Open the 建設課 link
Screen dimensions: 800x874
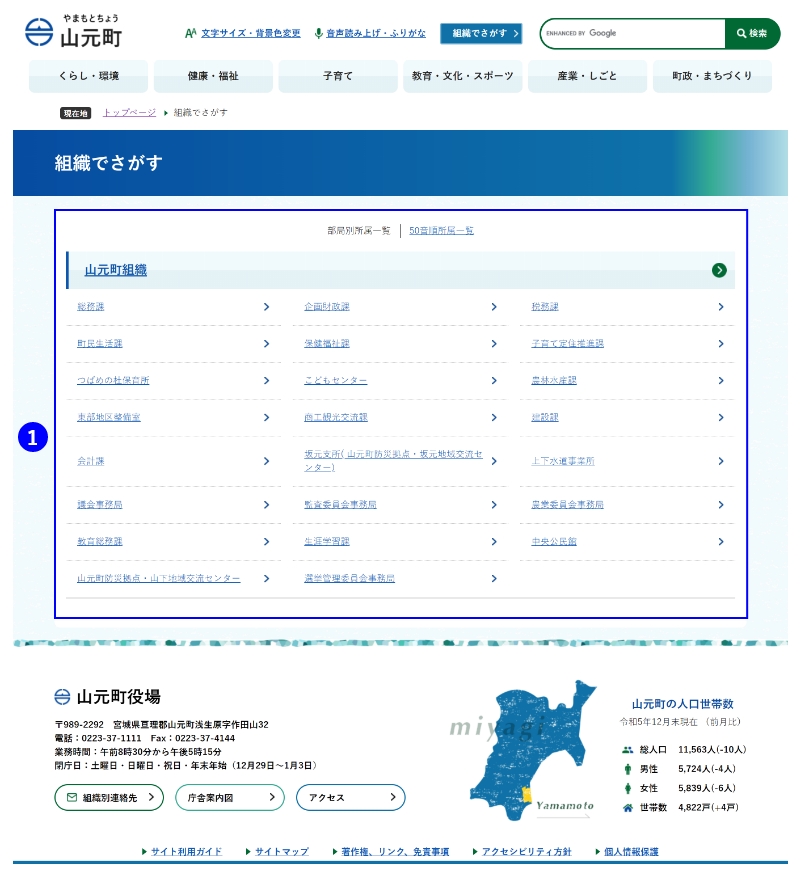click(545, 417)
